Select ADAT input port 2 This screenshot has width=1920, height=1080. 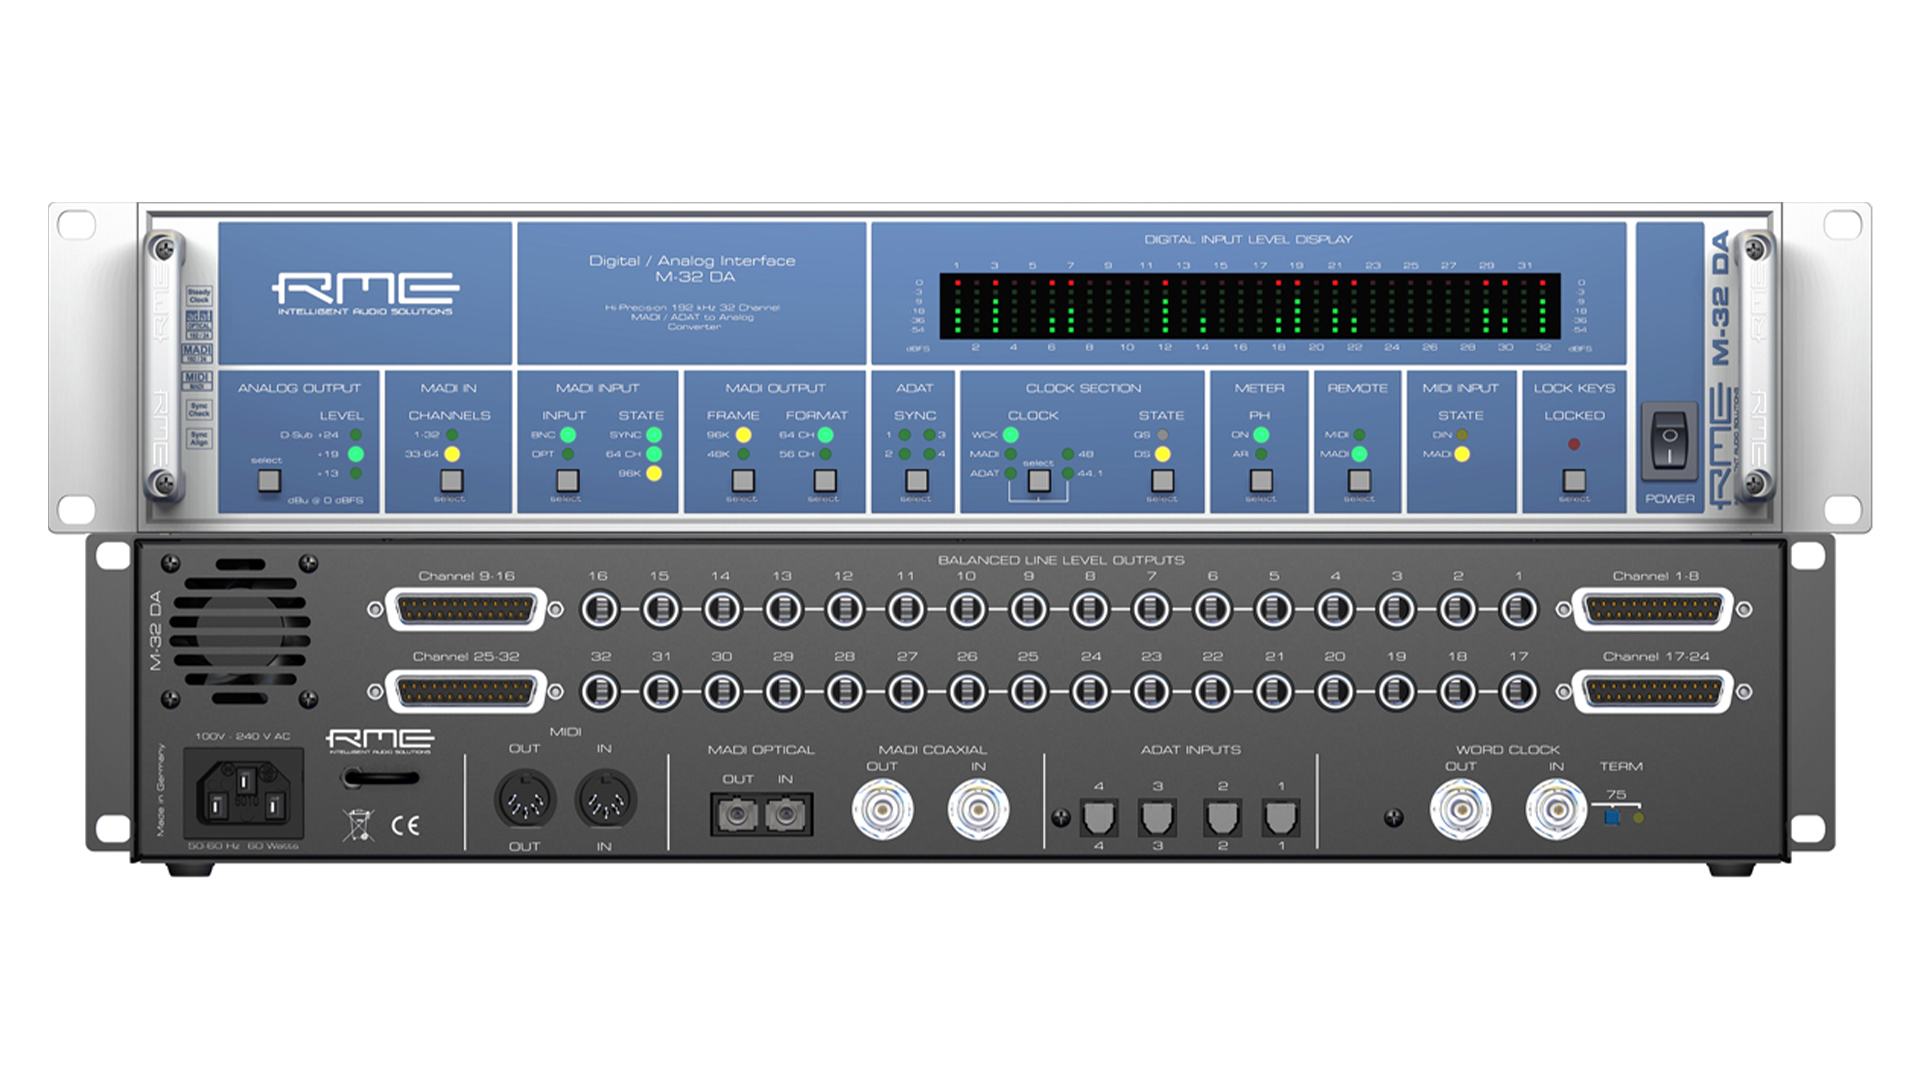pyautogui.click(x=1222, y=818)
